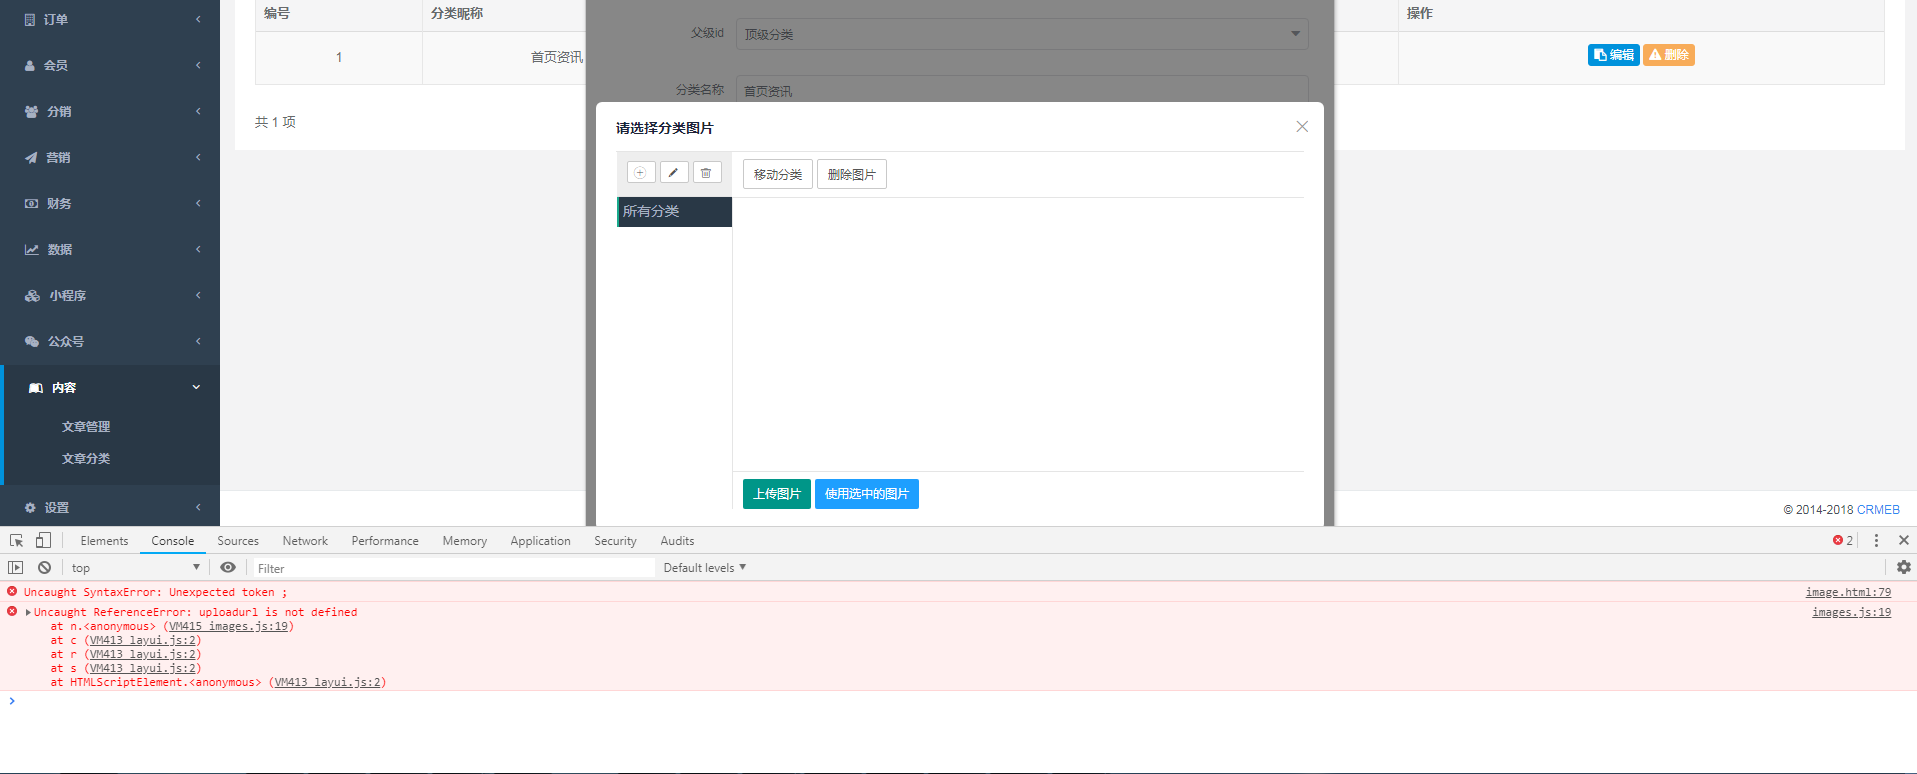1917x774 pixels.
Task: Switch to the Console tab
Action: coord(173,541)
